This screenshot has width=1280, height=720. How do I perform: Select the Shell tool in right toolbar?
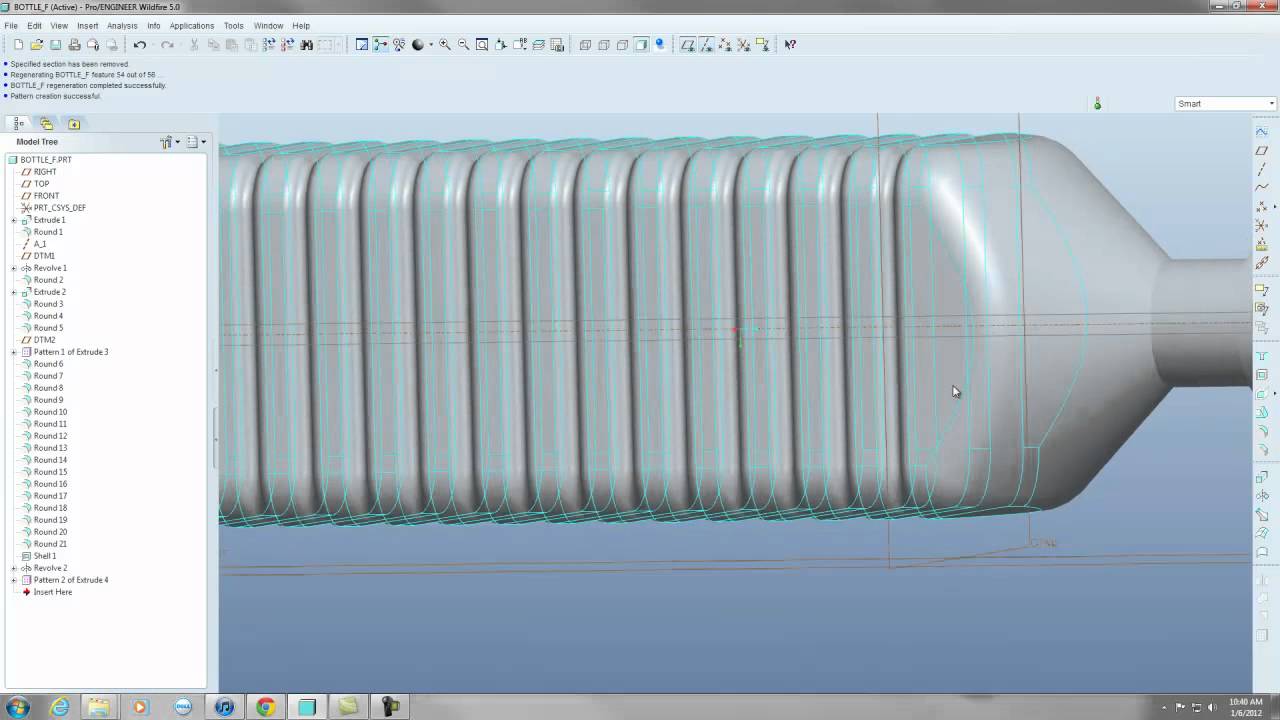[1262, 375]
